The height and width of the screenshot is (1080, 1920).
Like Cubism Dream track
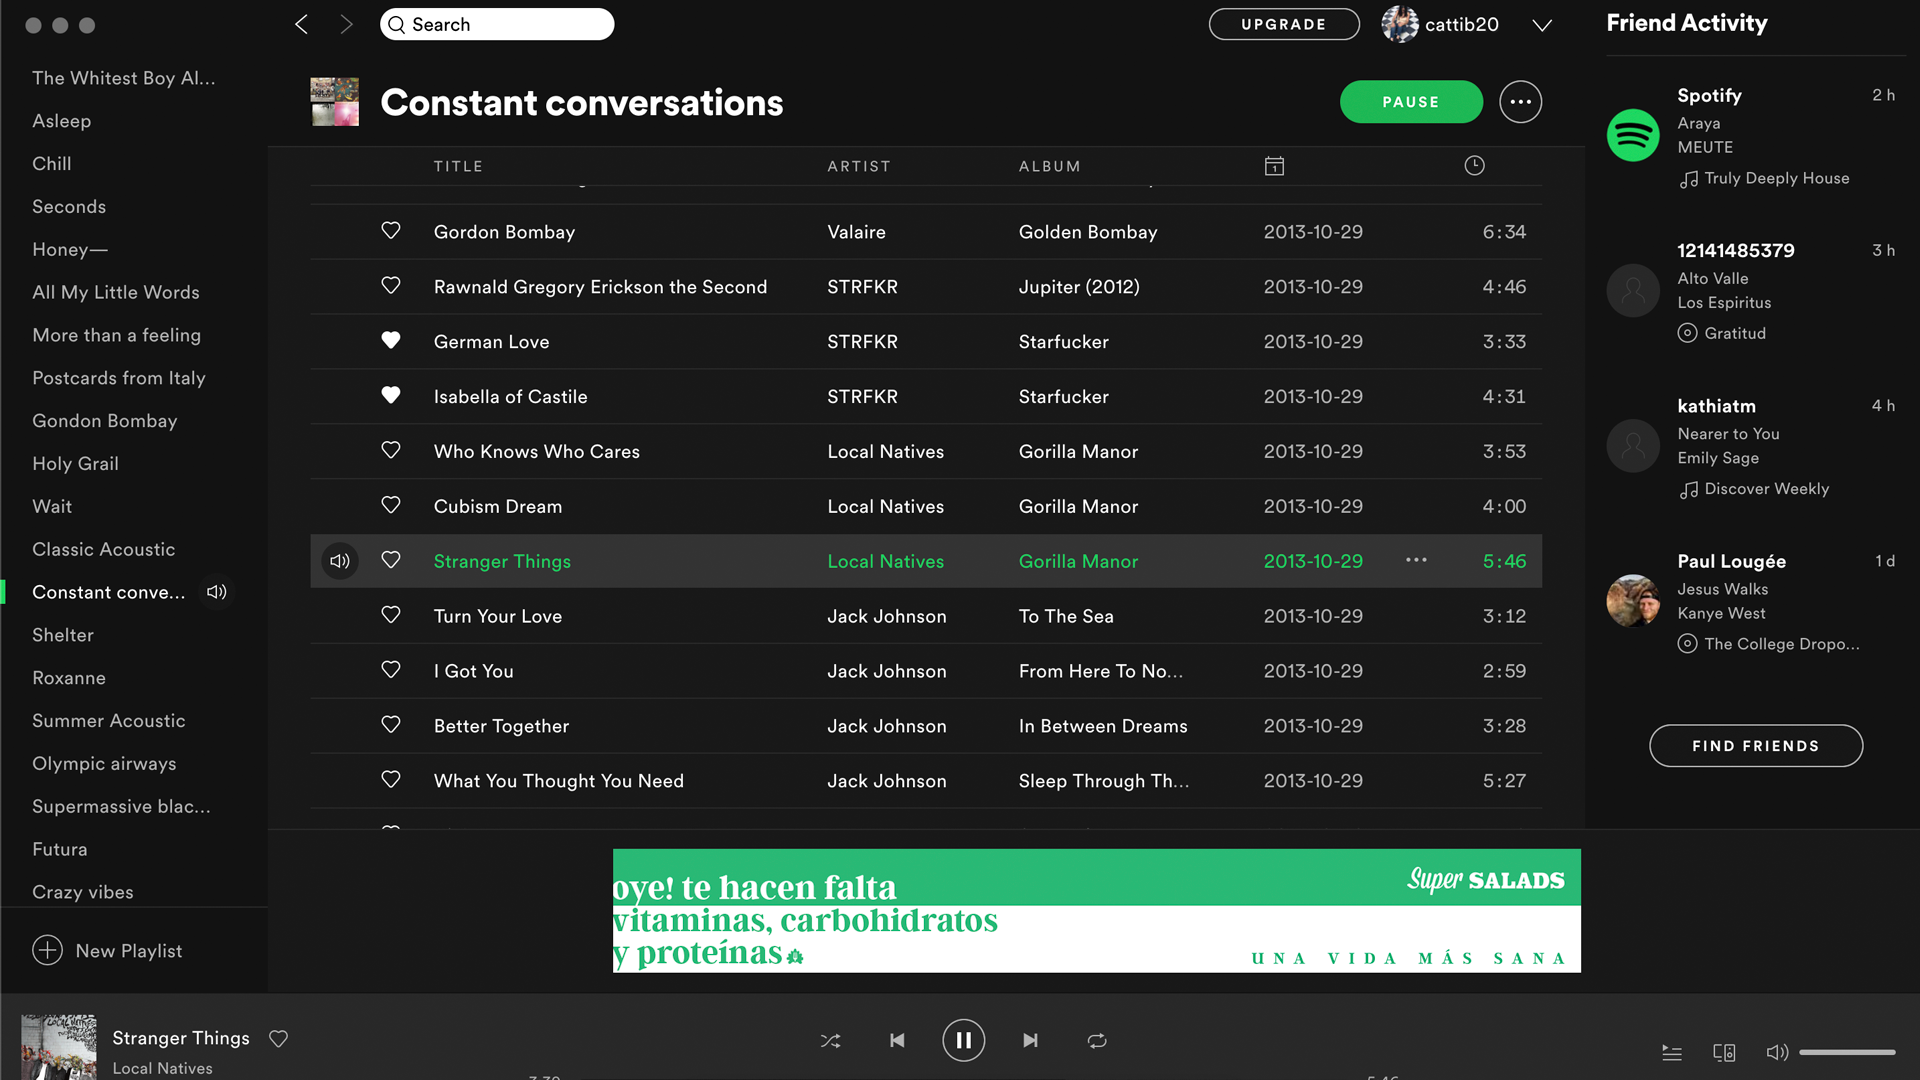[x=391, y=506]
